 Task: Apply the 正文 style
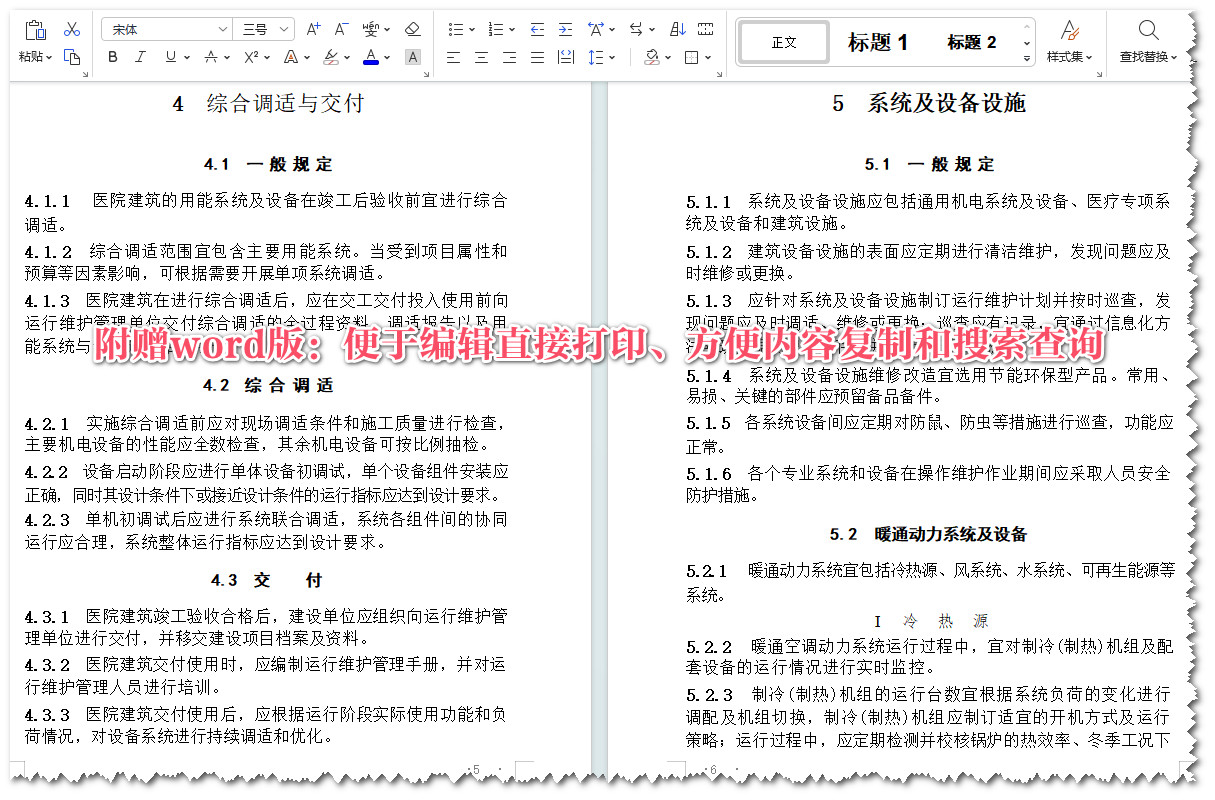(783, 43)
